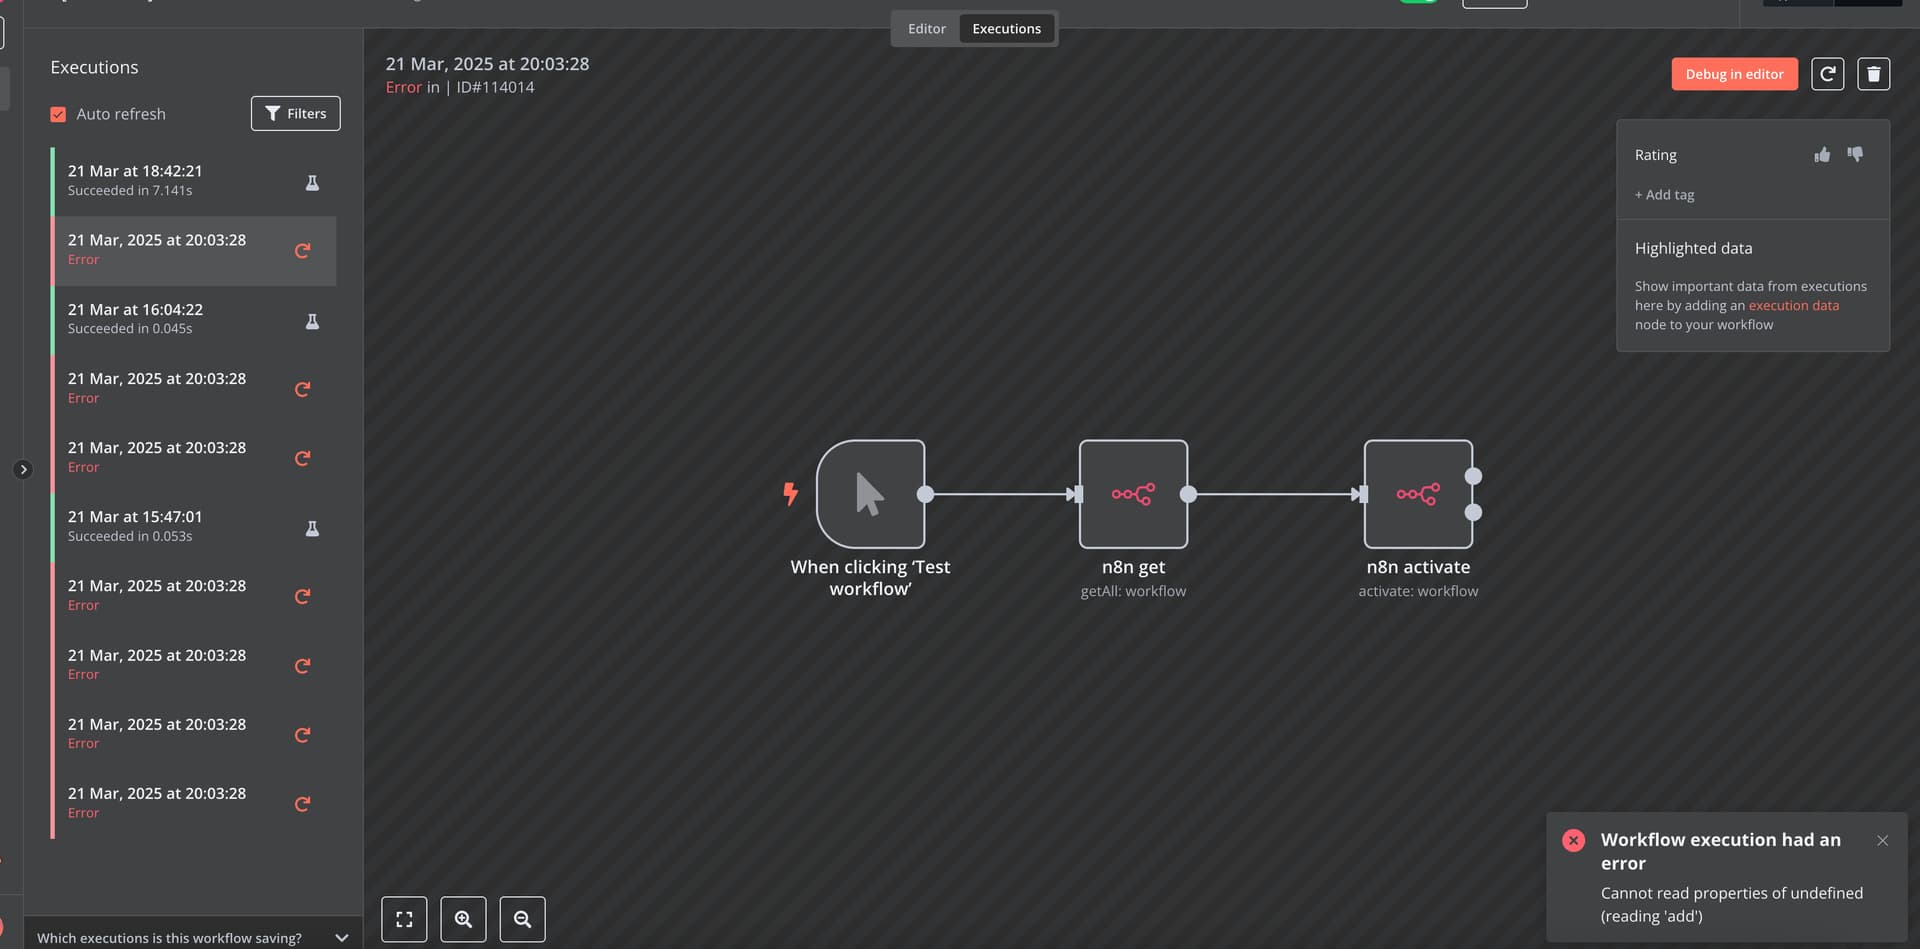Image resolution: width=1920 pixels, height=949 pixels.
Task: Click + Add tag
Action: pyautogui.click(x=1664, y=195)
